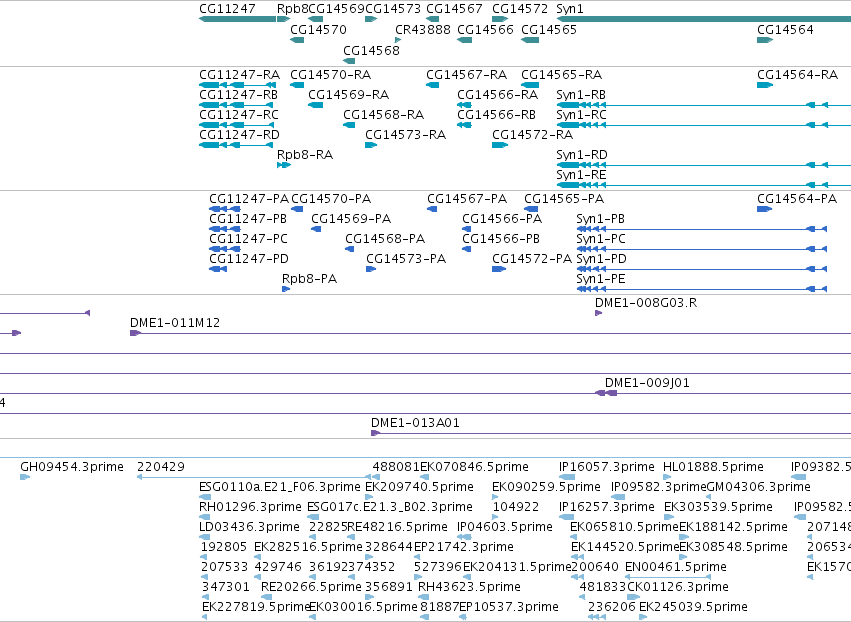This screenshot has height=622, width=851.
Task: Click the CG14572 gene label
Action: pos(520,9)
